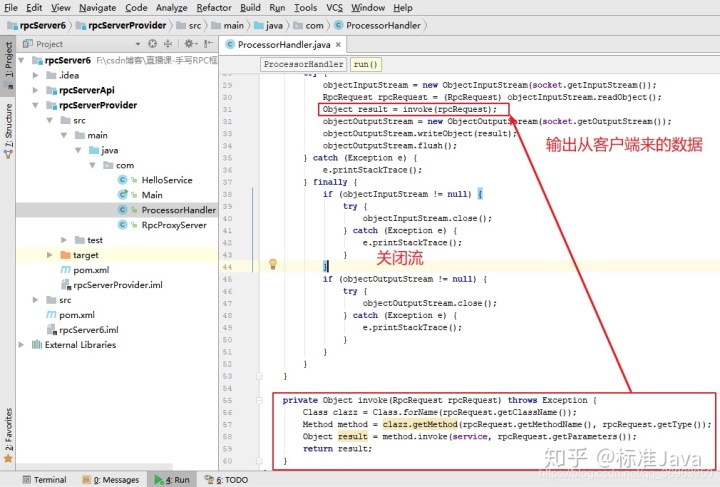The width and height of the screenshot is (720, 487).
Task: Hide the Project tool window
Action: (x=208, y=44)
